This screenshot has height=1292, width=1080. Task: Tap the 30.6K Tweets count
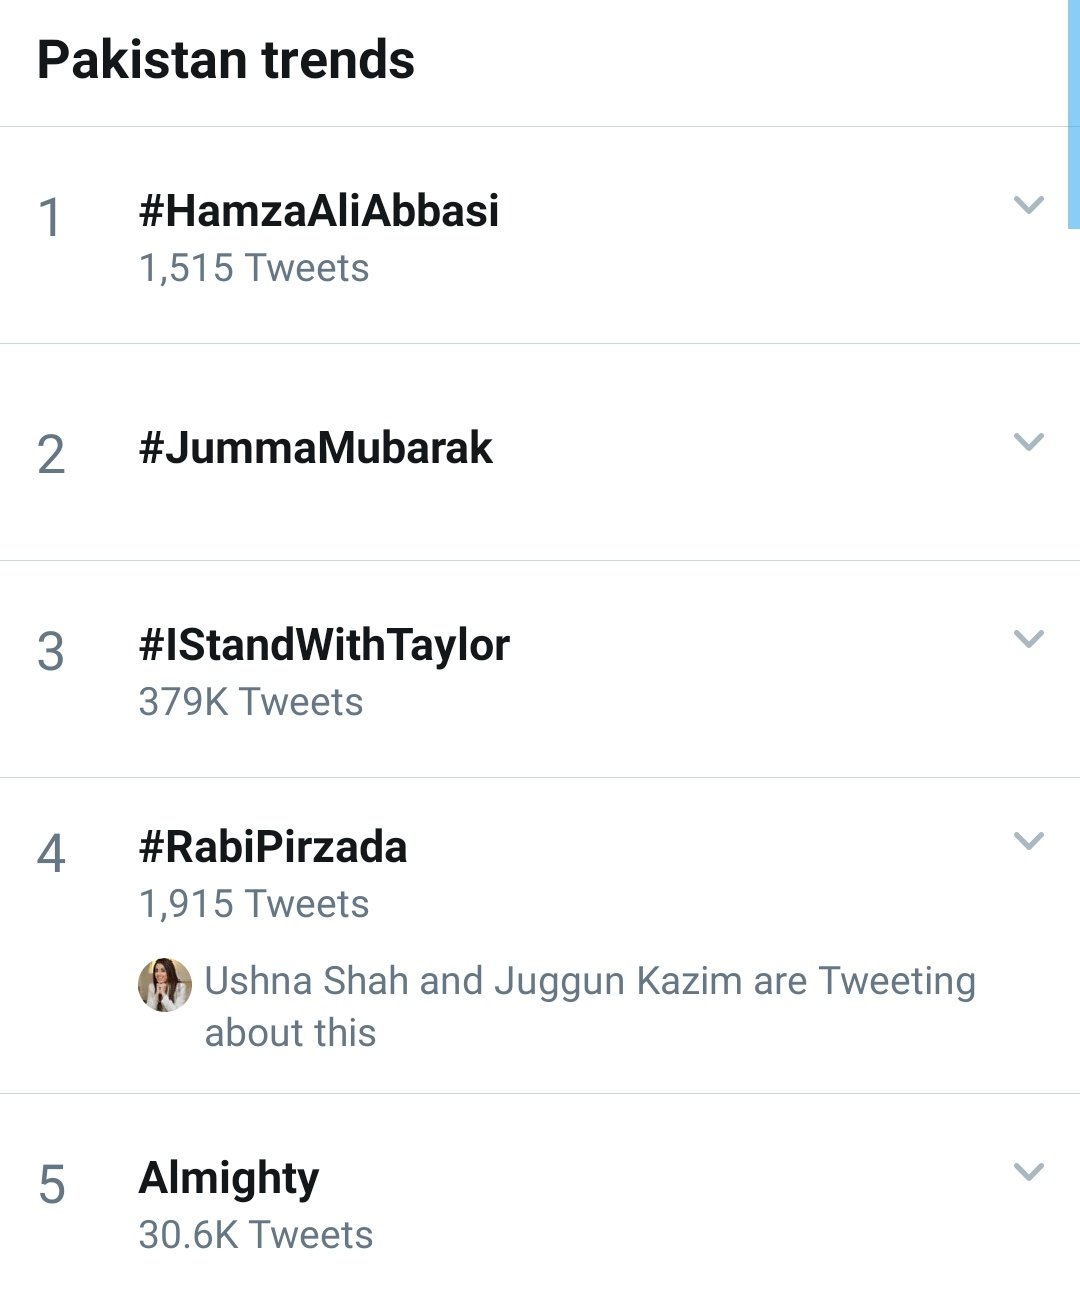point(256,1235)
